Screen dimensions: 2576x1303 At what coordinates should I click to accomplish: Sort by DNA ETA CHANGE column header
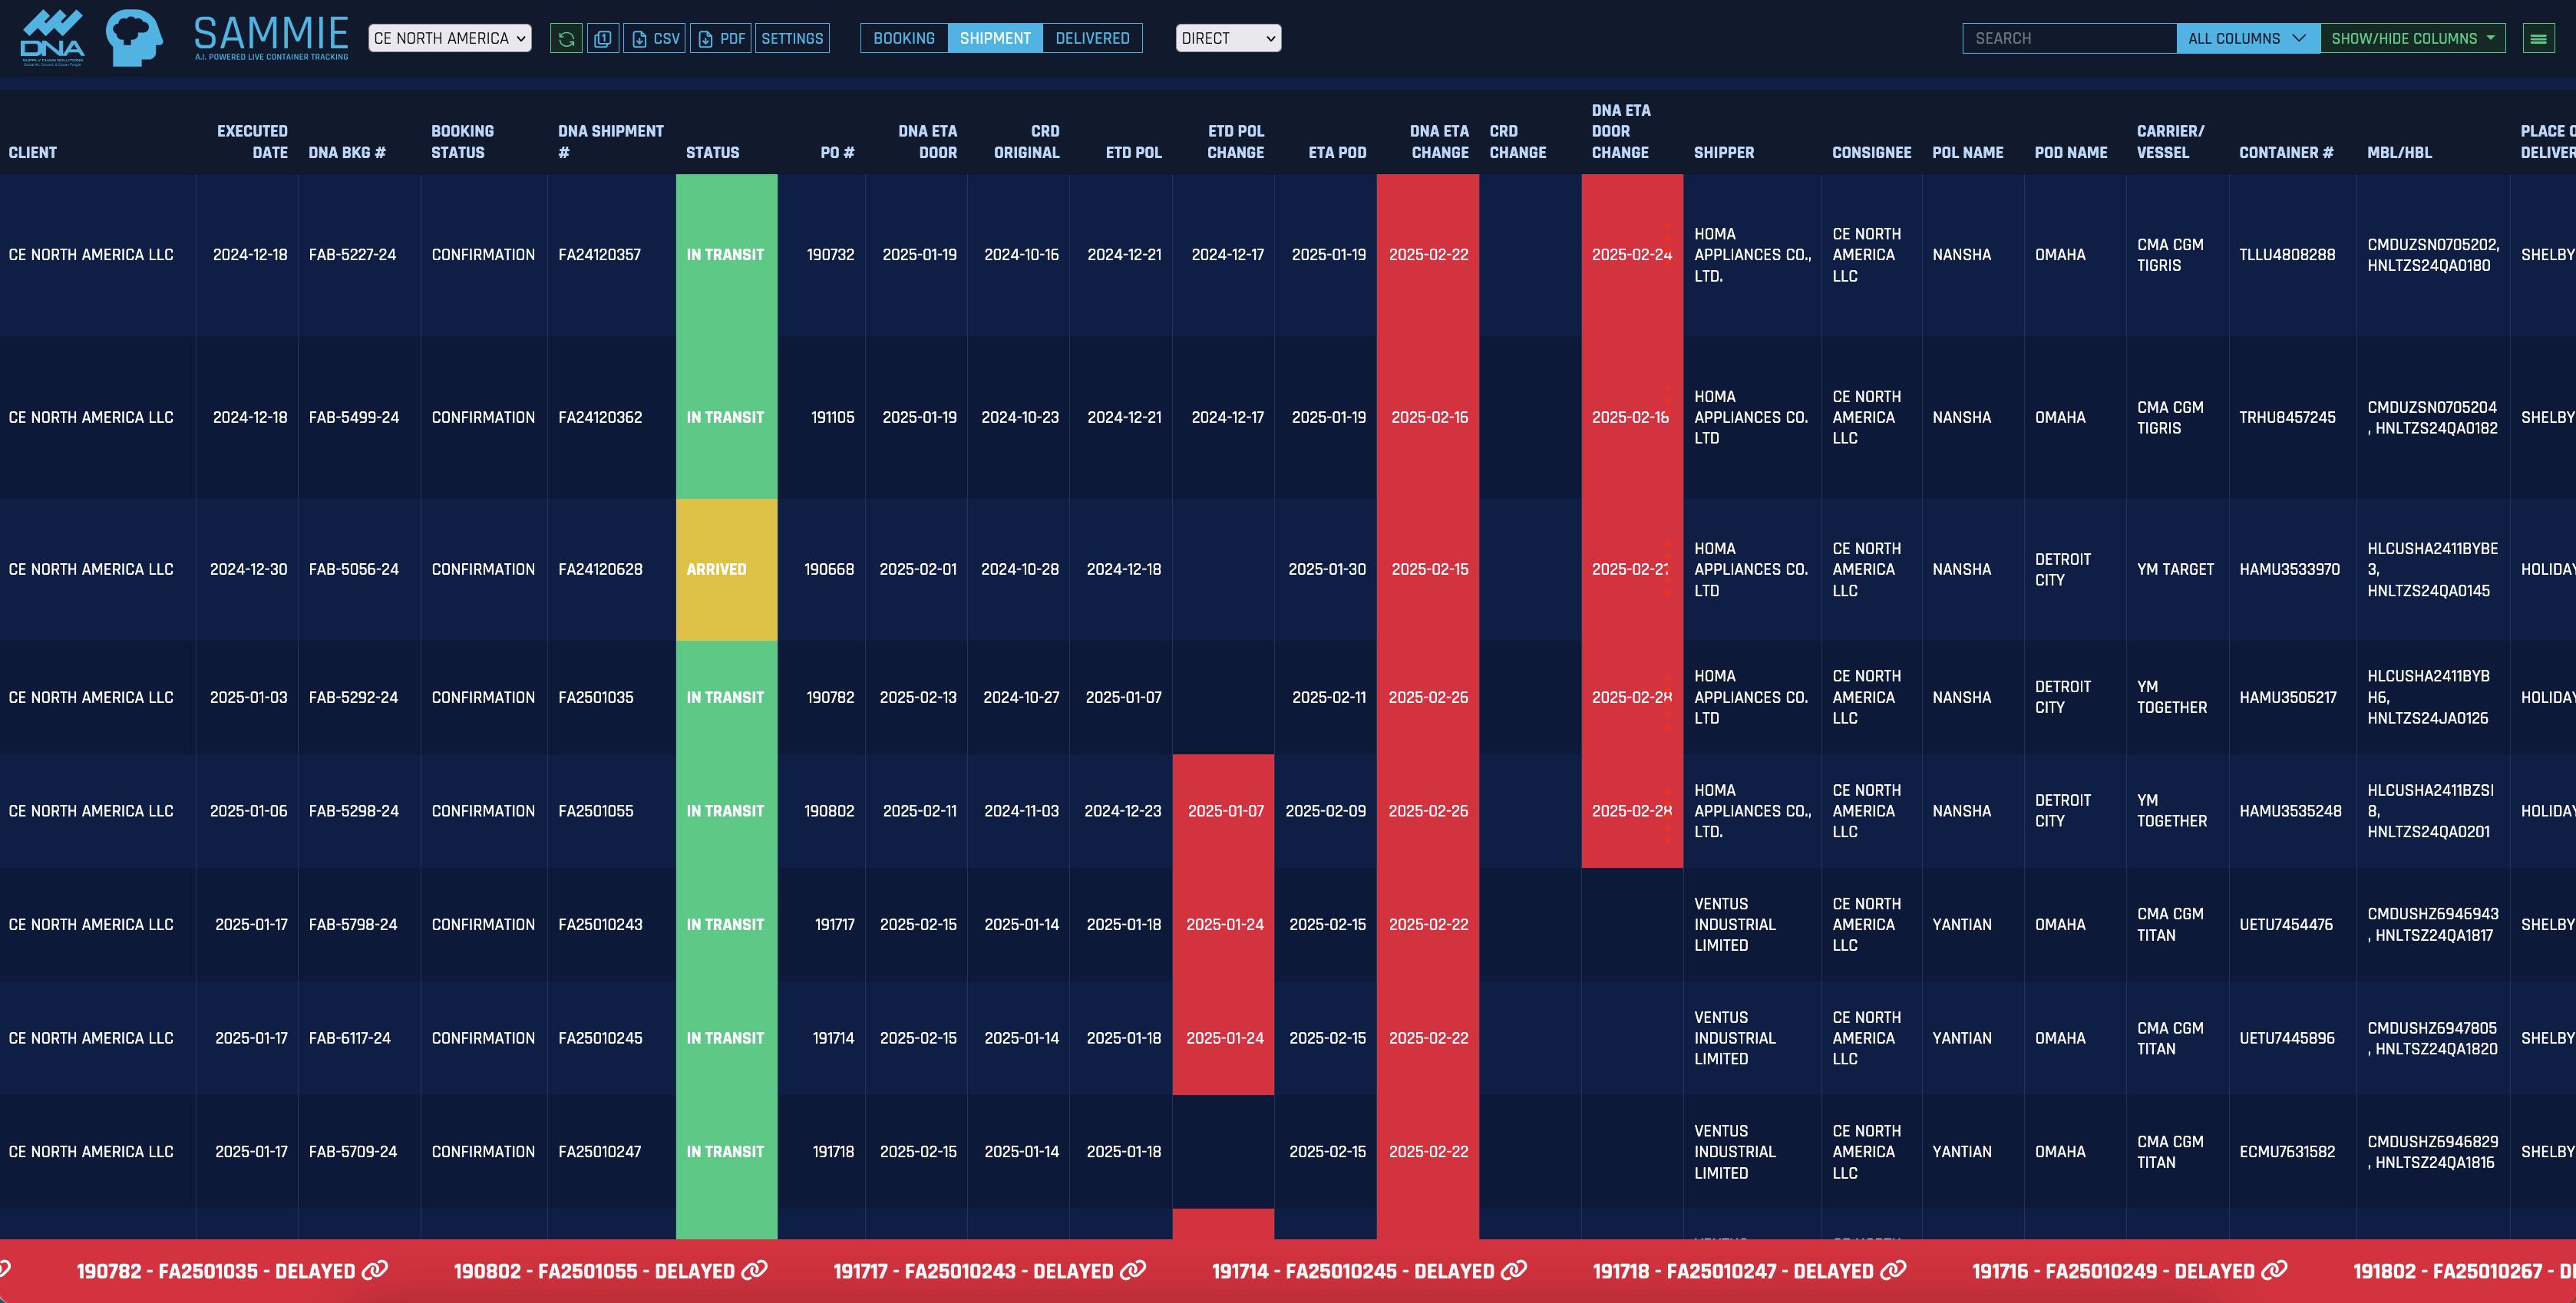click(1439, 142)
